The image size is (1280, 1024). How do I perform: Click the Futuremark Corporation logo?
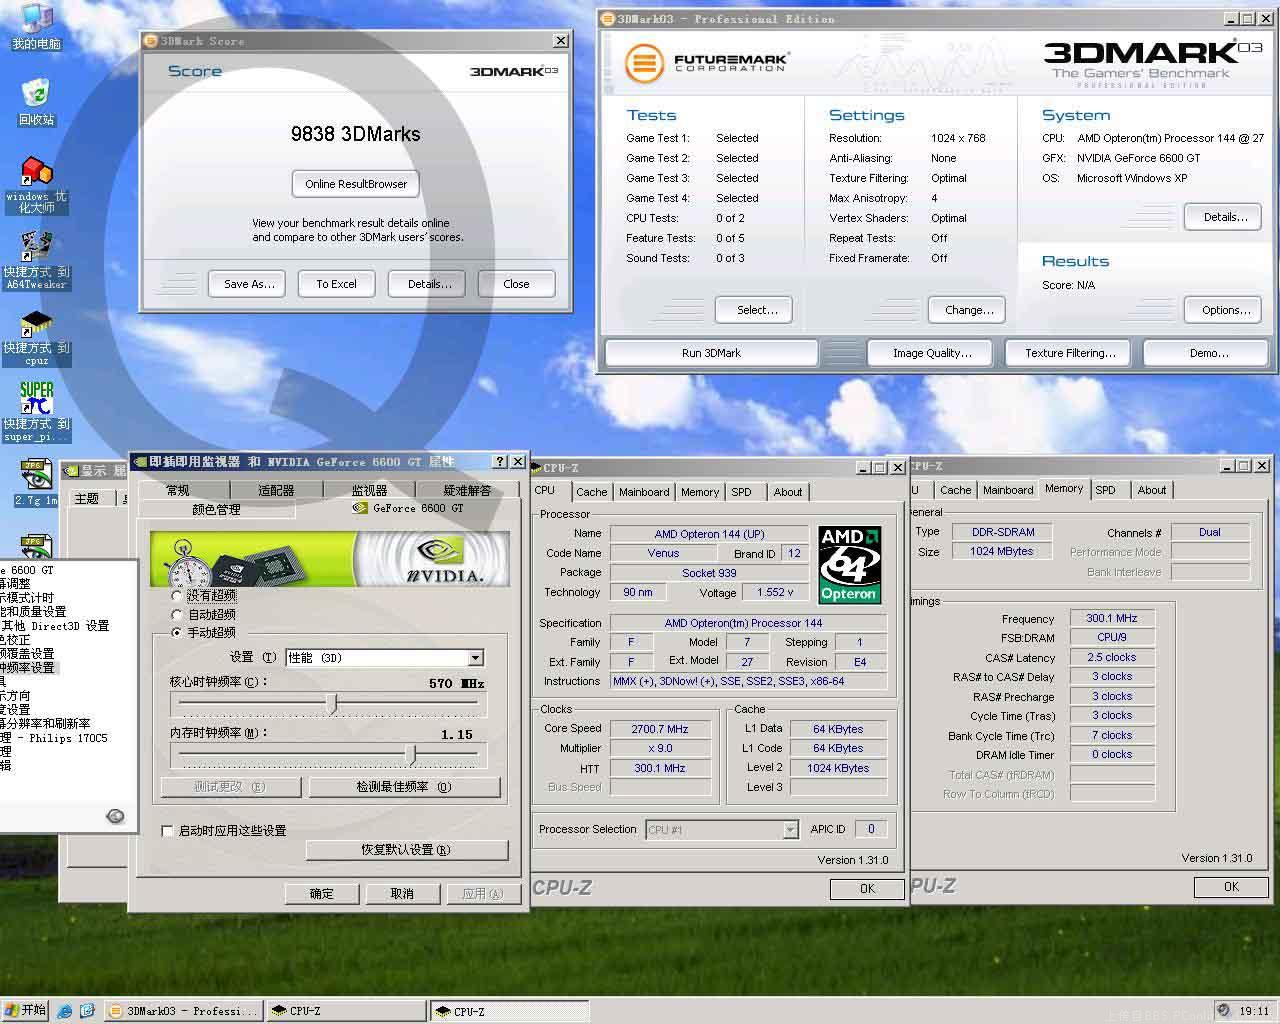click(x=707, y=63)
